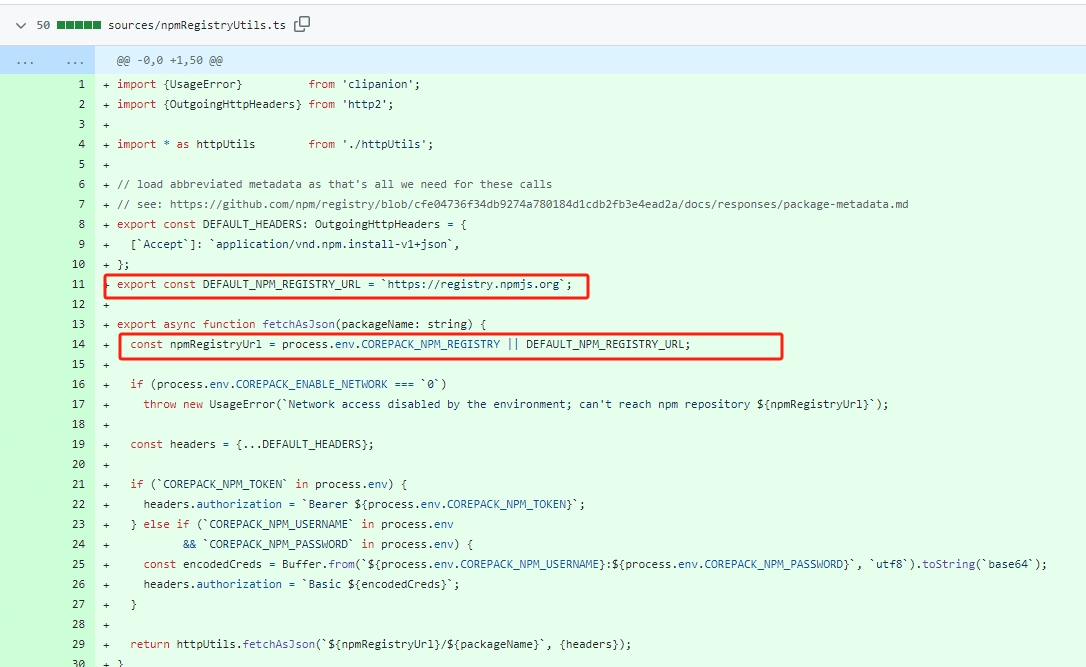This screenshot has width=1086, height=667.
Task: Collapse the npmRegistryUtils.ts file diff
Action: pyautogui.click(x=21, y=24)
